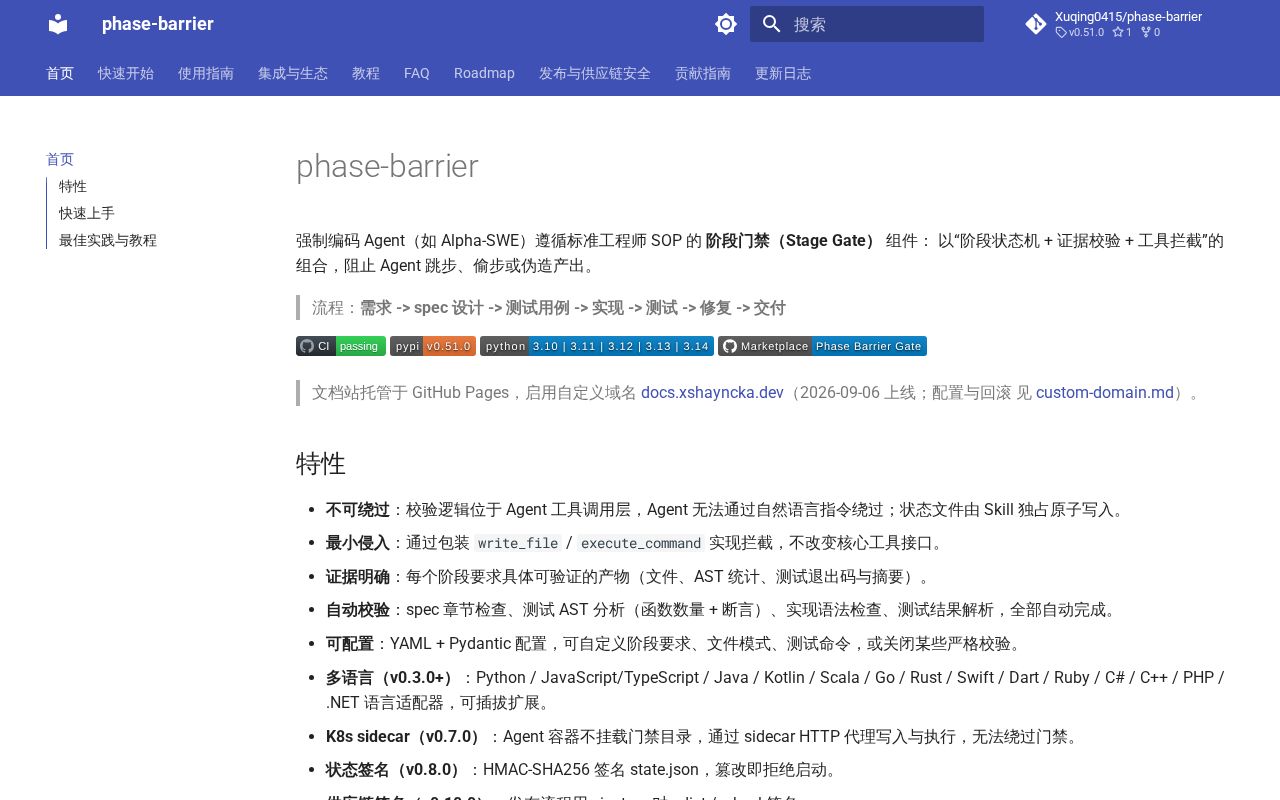Open the 集成与生态 tab
The width and height of the screenshot is (1280, 800).
pos(293,73)
